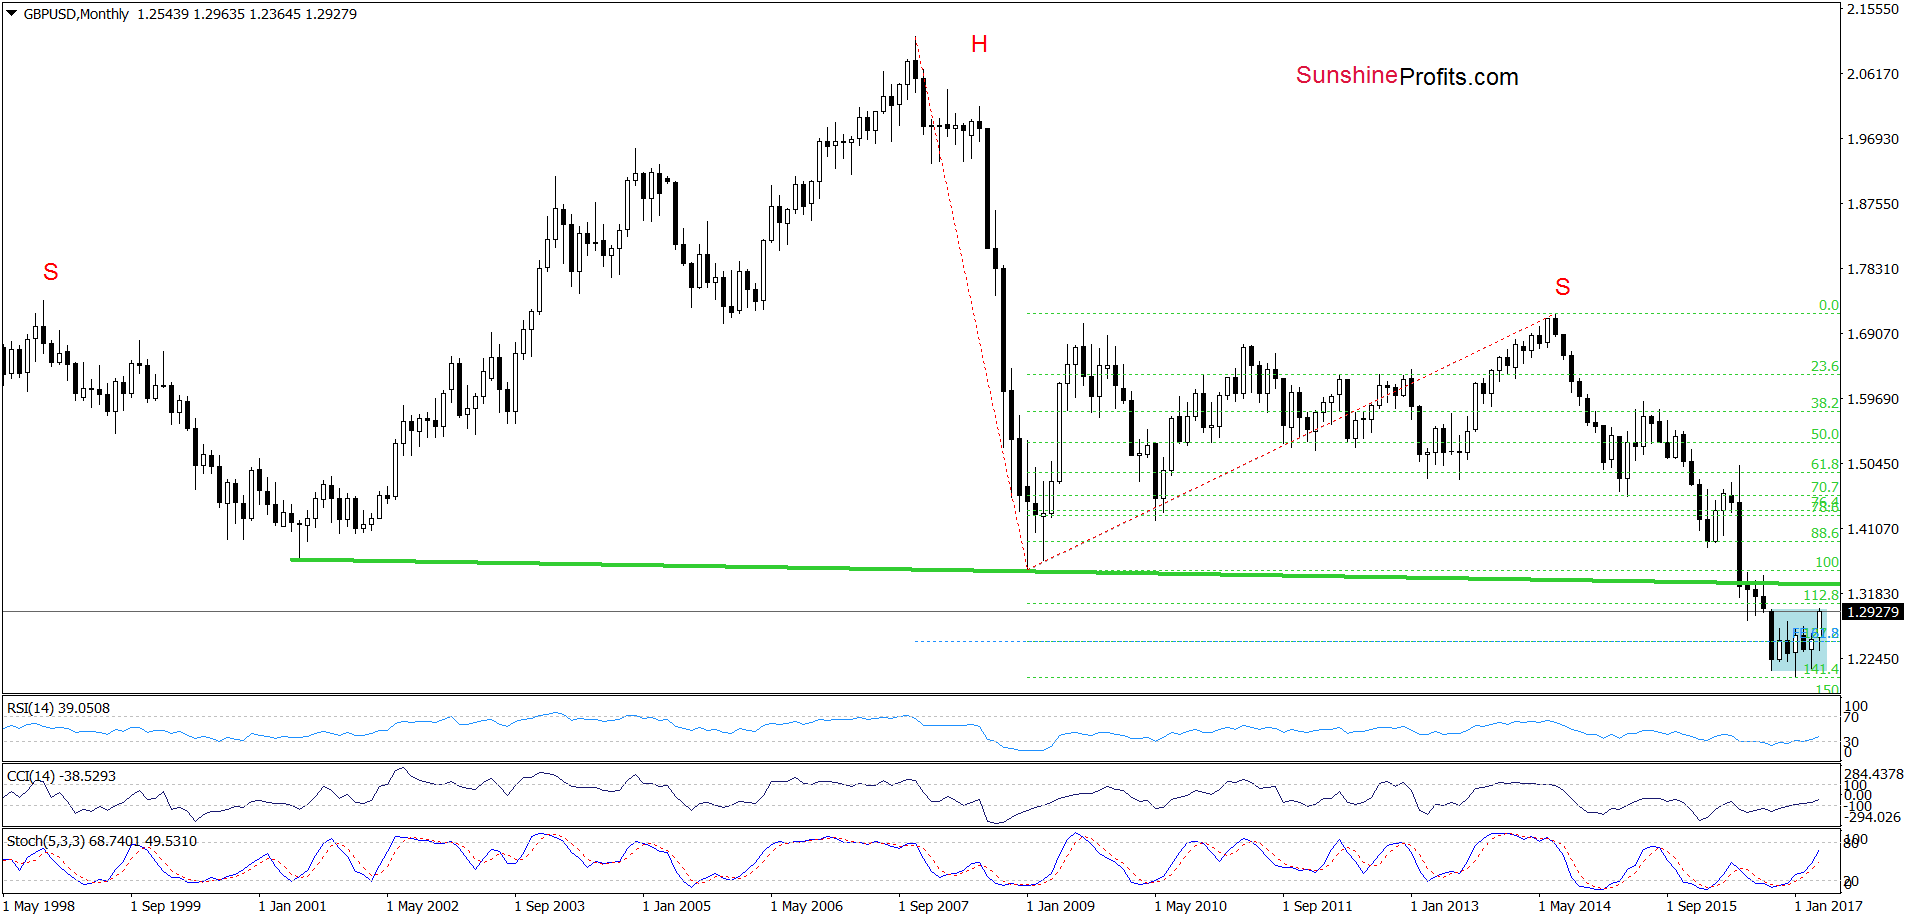This screenshot has width=1908, height=920.
Task: Click the time axis label 1 May 1998
Action: (x=39, y=906)
